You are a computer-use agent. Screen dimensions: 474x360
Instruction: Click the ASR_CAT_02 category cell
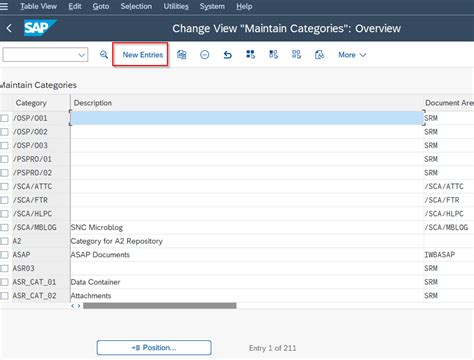pos(41,296)
